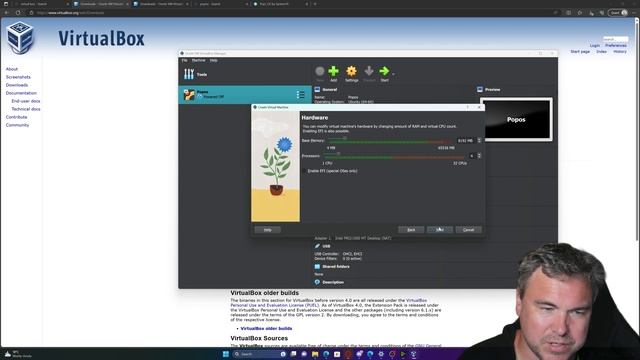Open the Windows Start menu icon

coord(226,354)
